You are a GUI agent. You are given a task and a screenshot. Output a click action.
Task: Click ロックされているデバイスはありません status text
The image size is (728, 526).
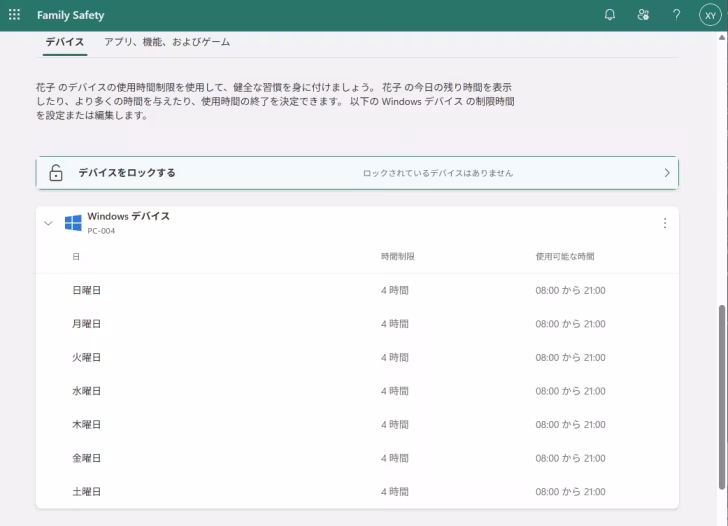point(438,173)
